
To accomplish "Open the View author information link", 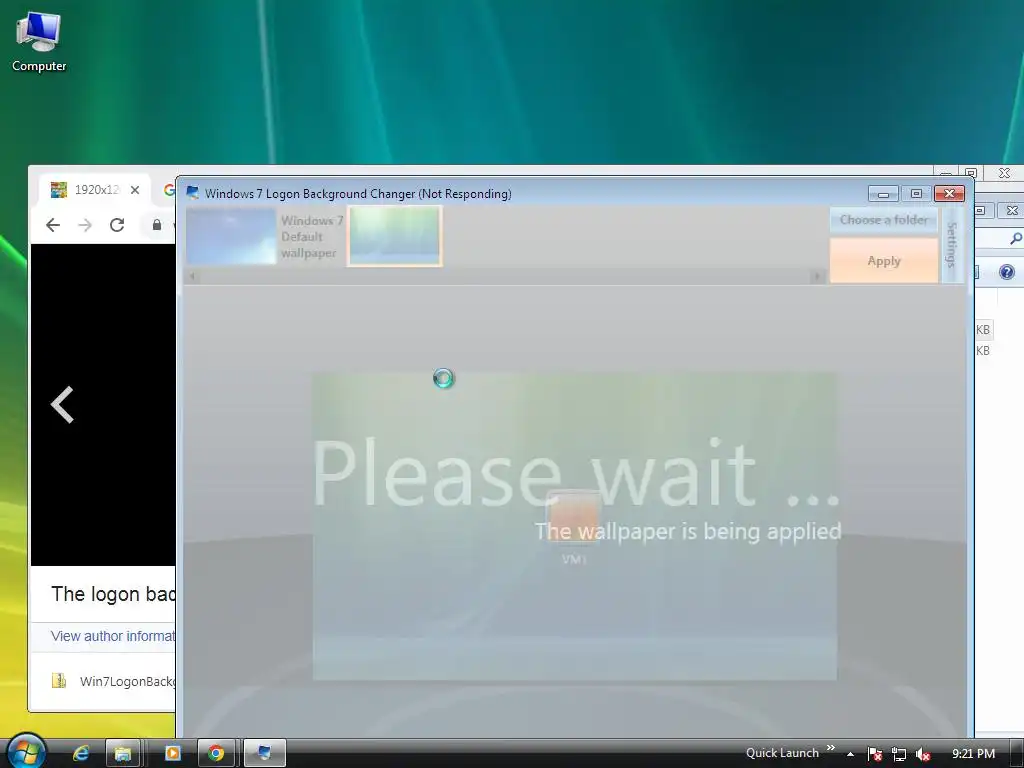I will point(113,636).
